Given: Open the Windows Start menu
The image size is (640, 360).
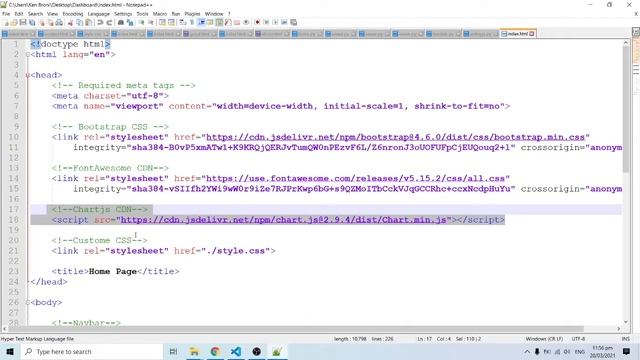Looking at the screenshot, I should 10,351.
